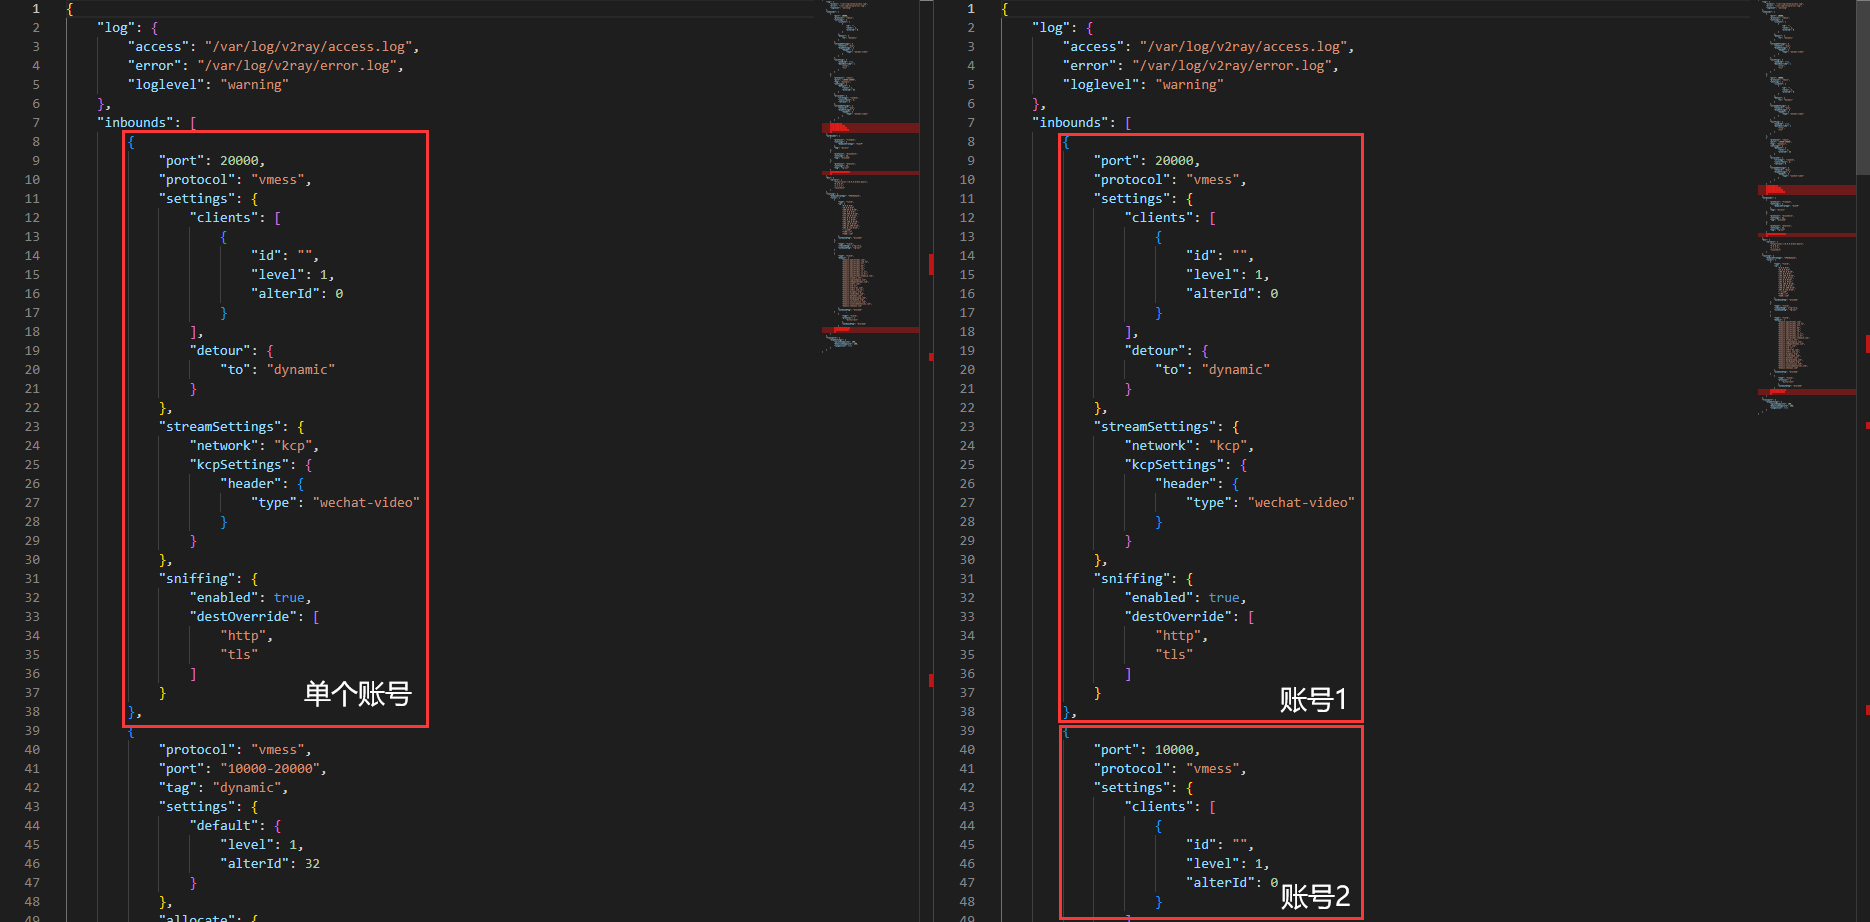Click the "default" key in the left pane
The image size is (1870, 922).
pos(224,826)
